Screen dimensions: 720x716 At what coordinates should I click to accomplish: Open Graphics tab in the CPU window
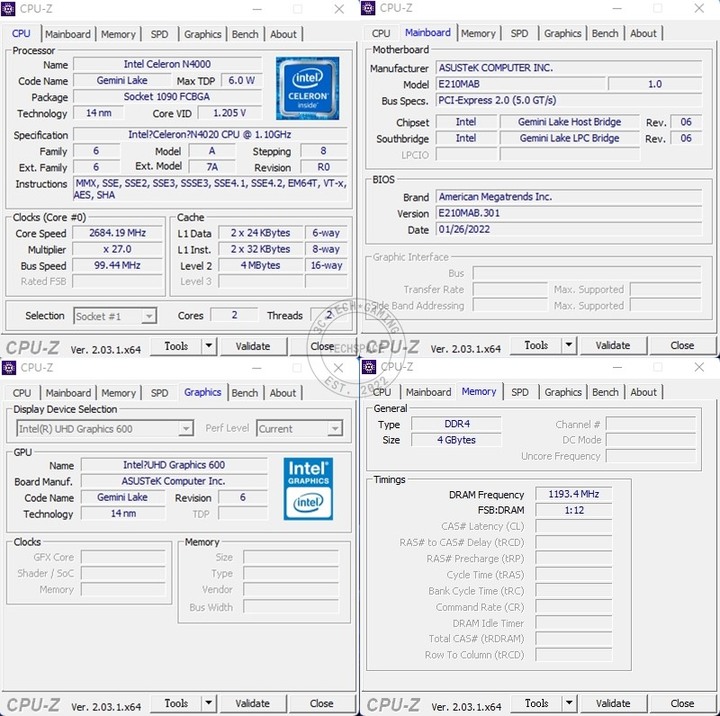(x=202, y=34)
